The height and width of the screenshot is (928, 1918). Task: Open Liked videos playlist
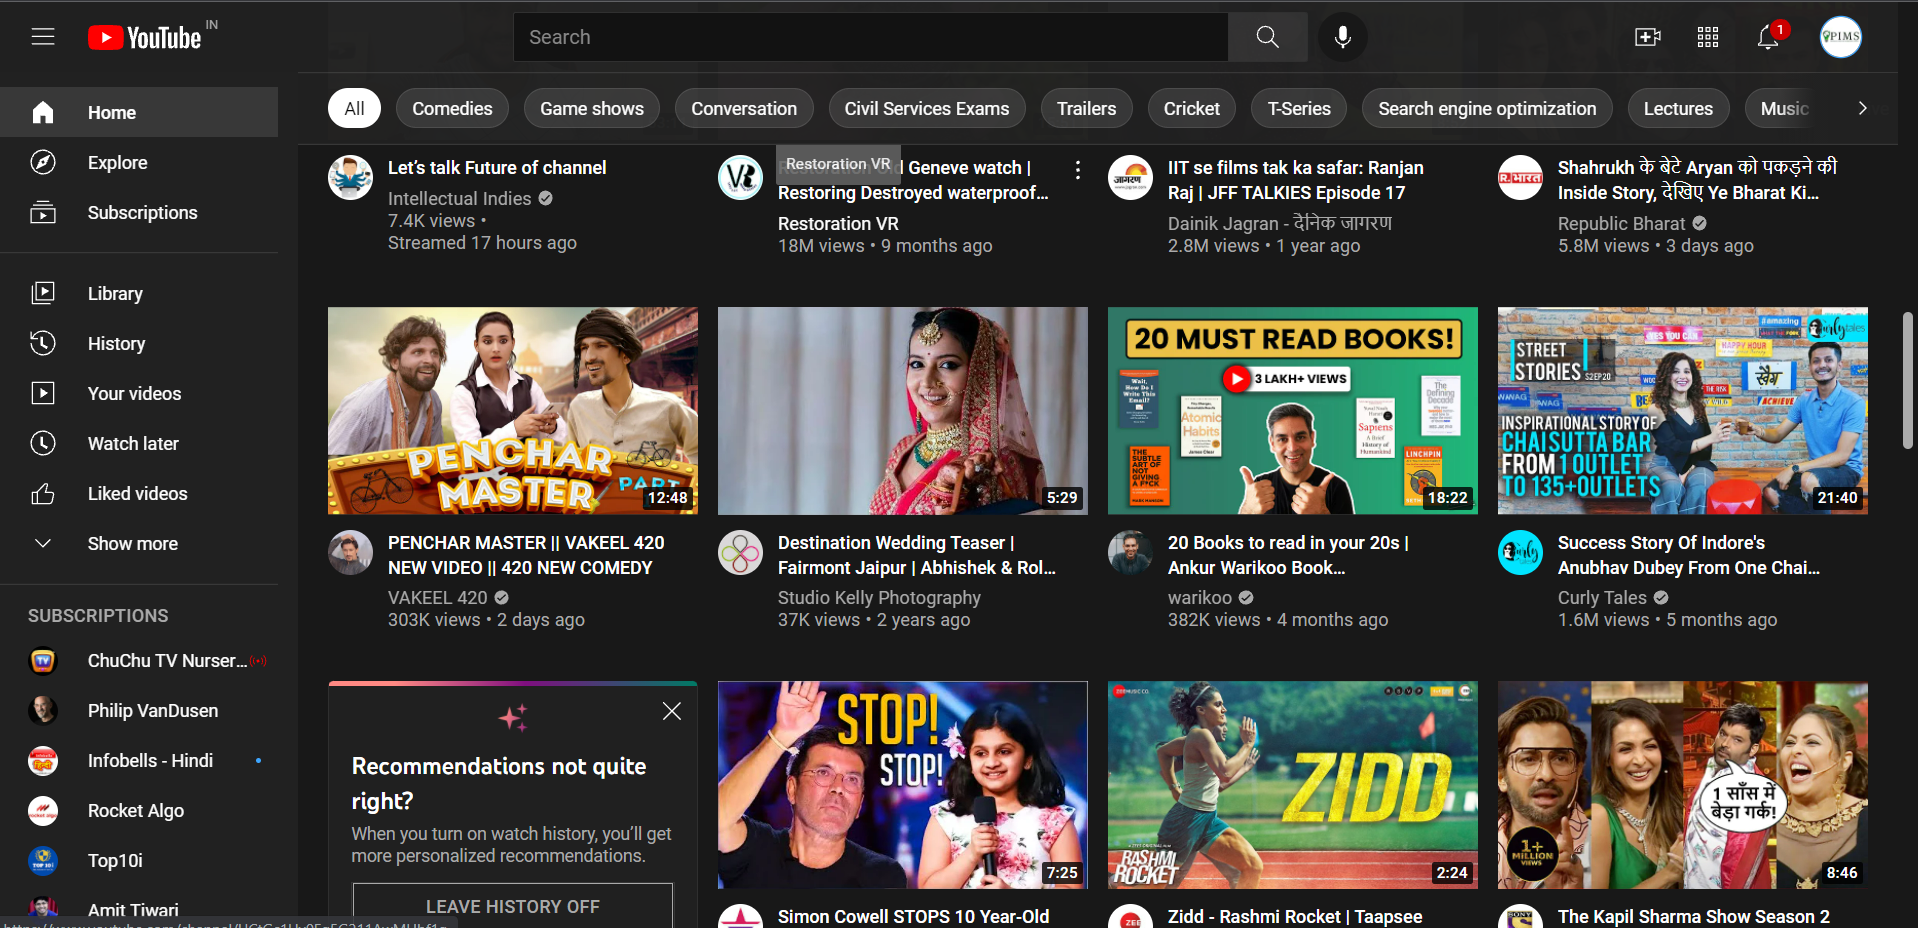click(139, 493)
